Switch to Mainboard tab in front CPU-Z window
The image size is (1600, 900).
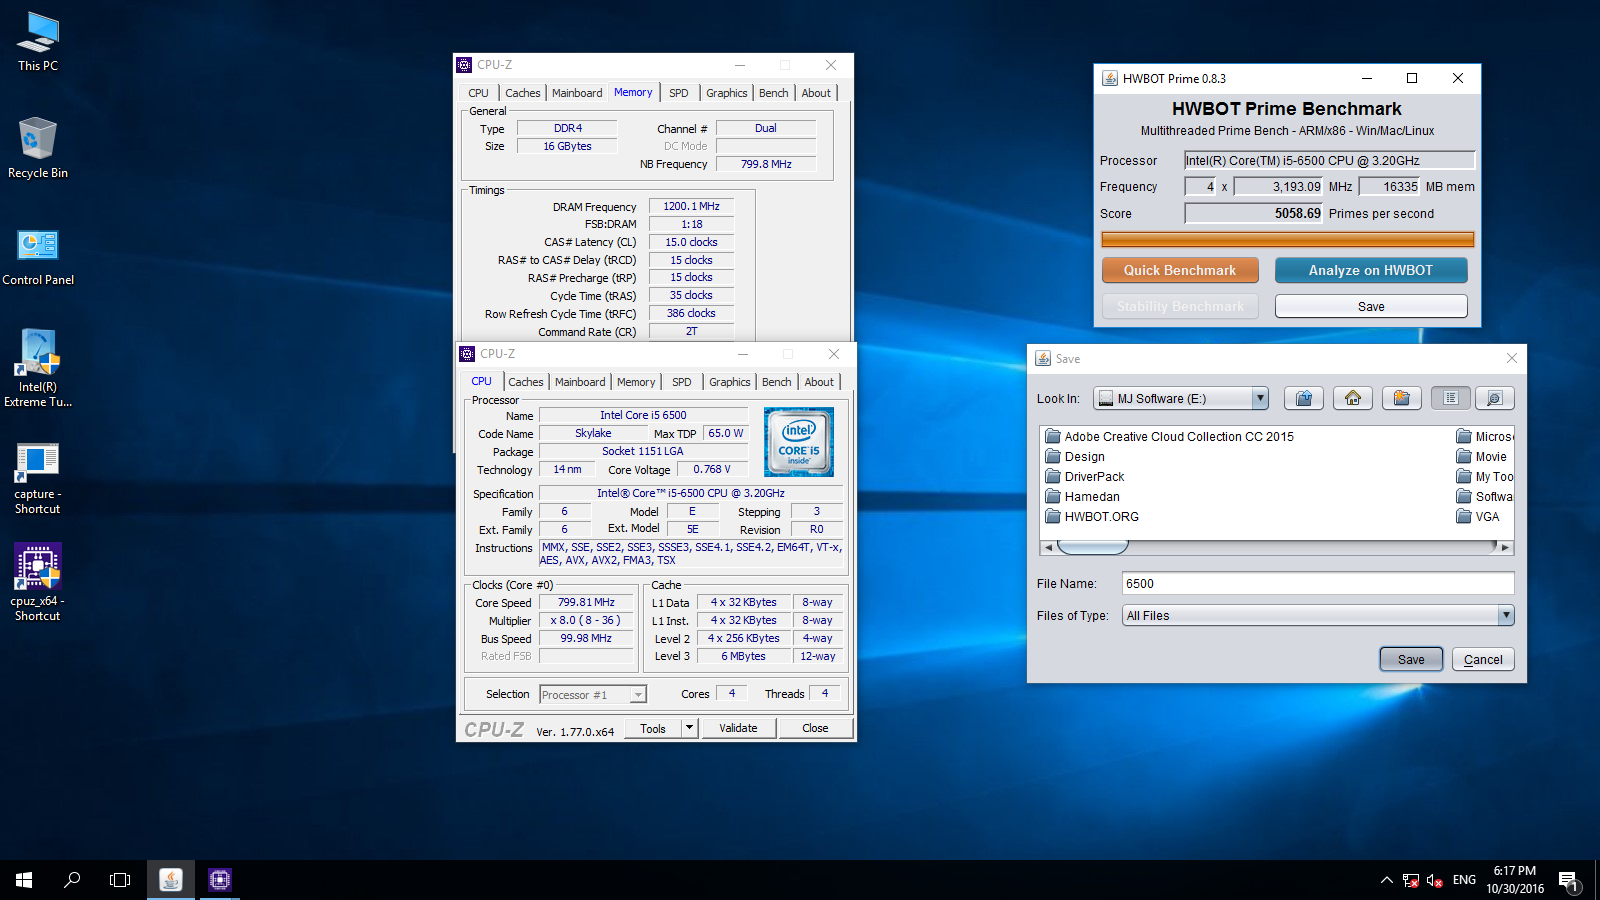point(580,382)
